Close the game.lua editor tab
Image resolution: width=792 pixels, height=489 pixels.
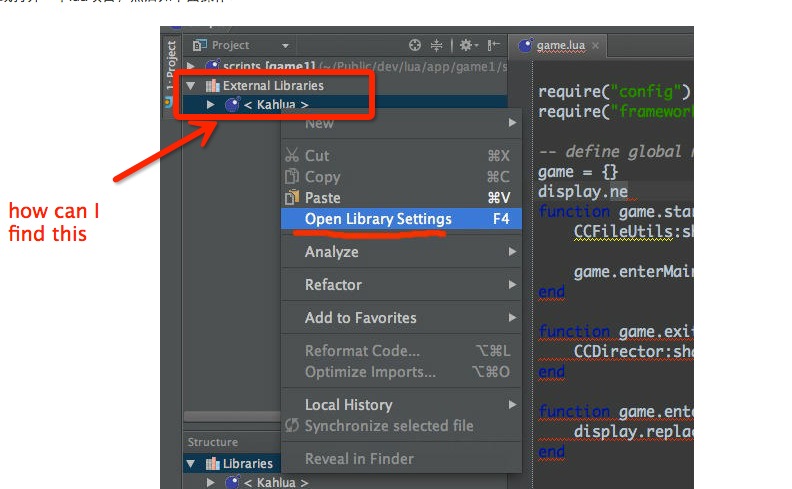pyautogui.click(x=596, y=45)
